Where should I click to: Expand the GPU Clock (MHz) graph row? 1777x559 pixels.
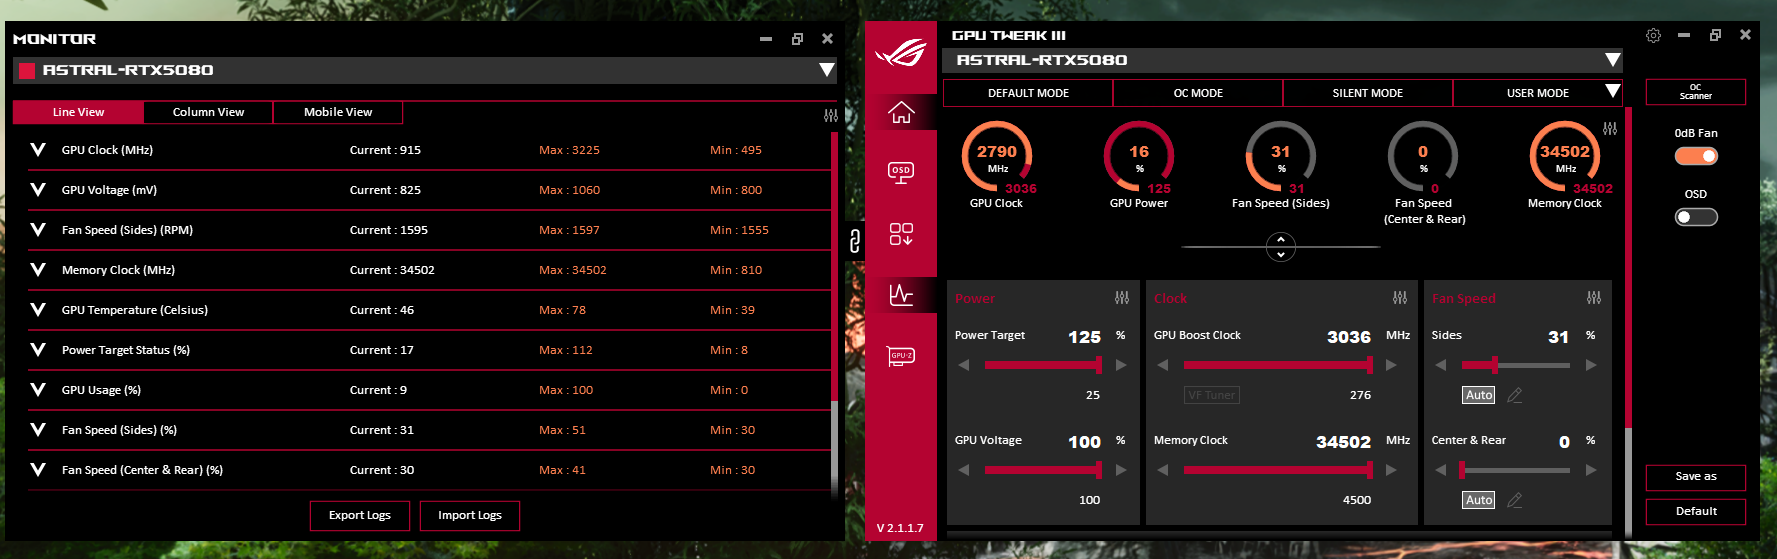pos(38,150)
